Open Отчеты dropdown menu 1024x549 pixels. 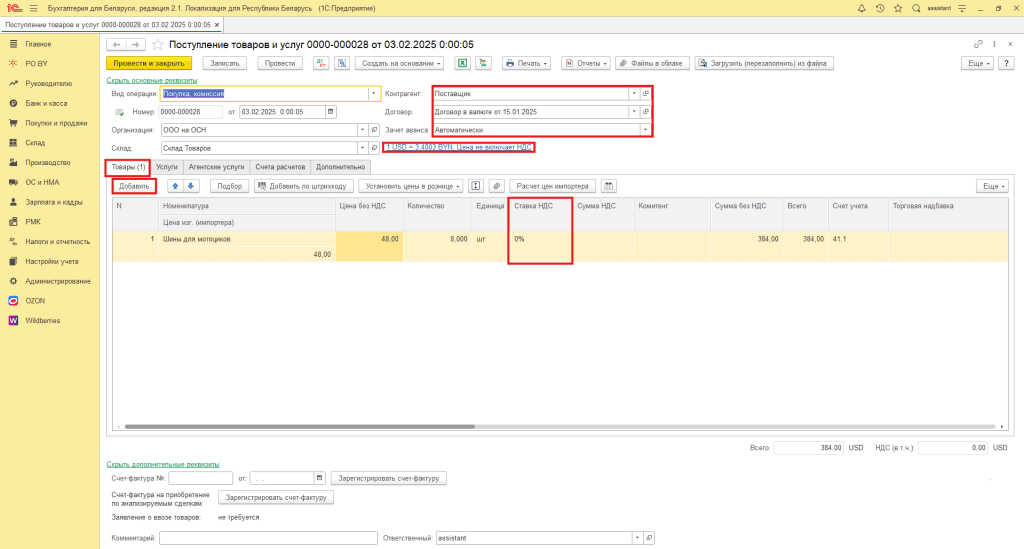coord(586,63)
